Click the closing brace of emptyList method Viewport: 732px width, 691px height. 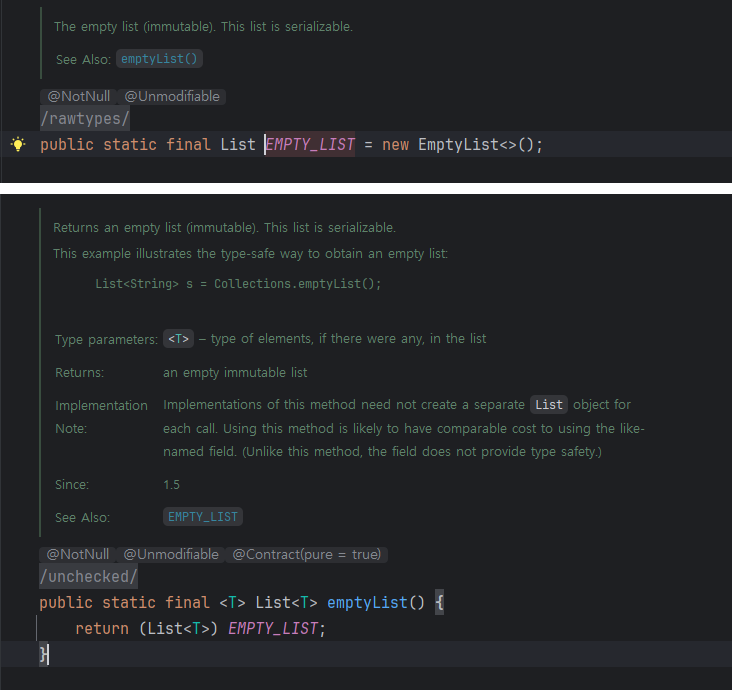tap(43, 654)
